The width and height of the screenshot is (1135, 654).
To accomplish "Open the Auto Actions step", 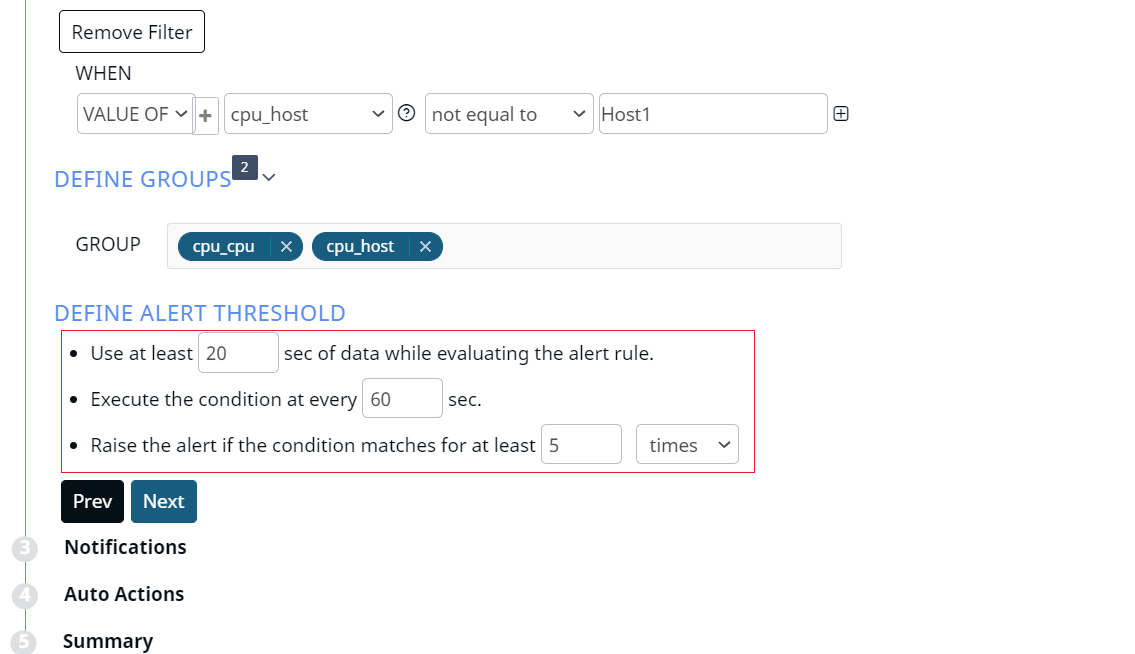I will click(124, 595).
